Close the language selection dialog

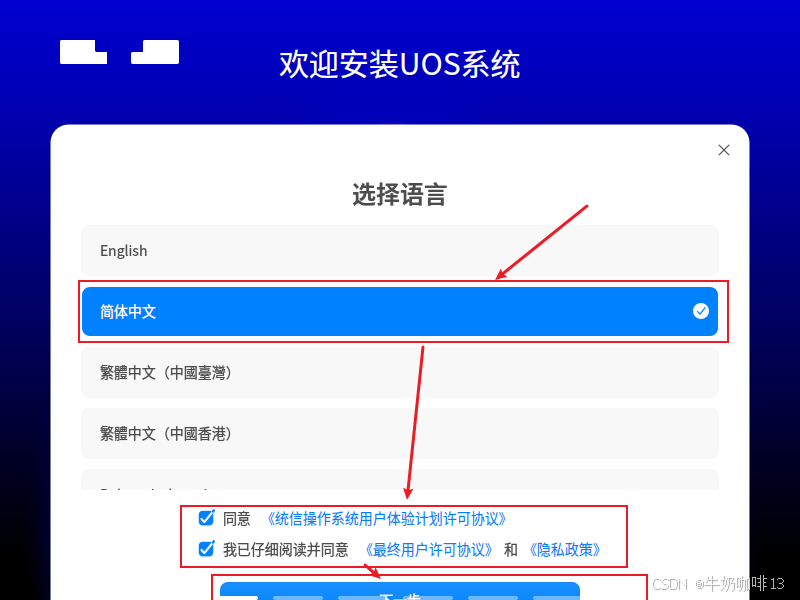pos(723,150)
